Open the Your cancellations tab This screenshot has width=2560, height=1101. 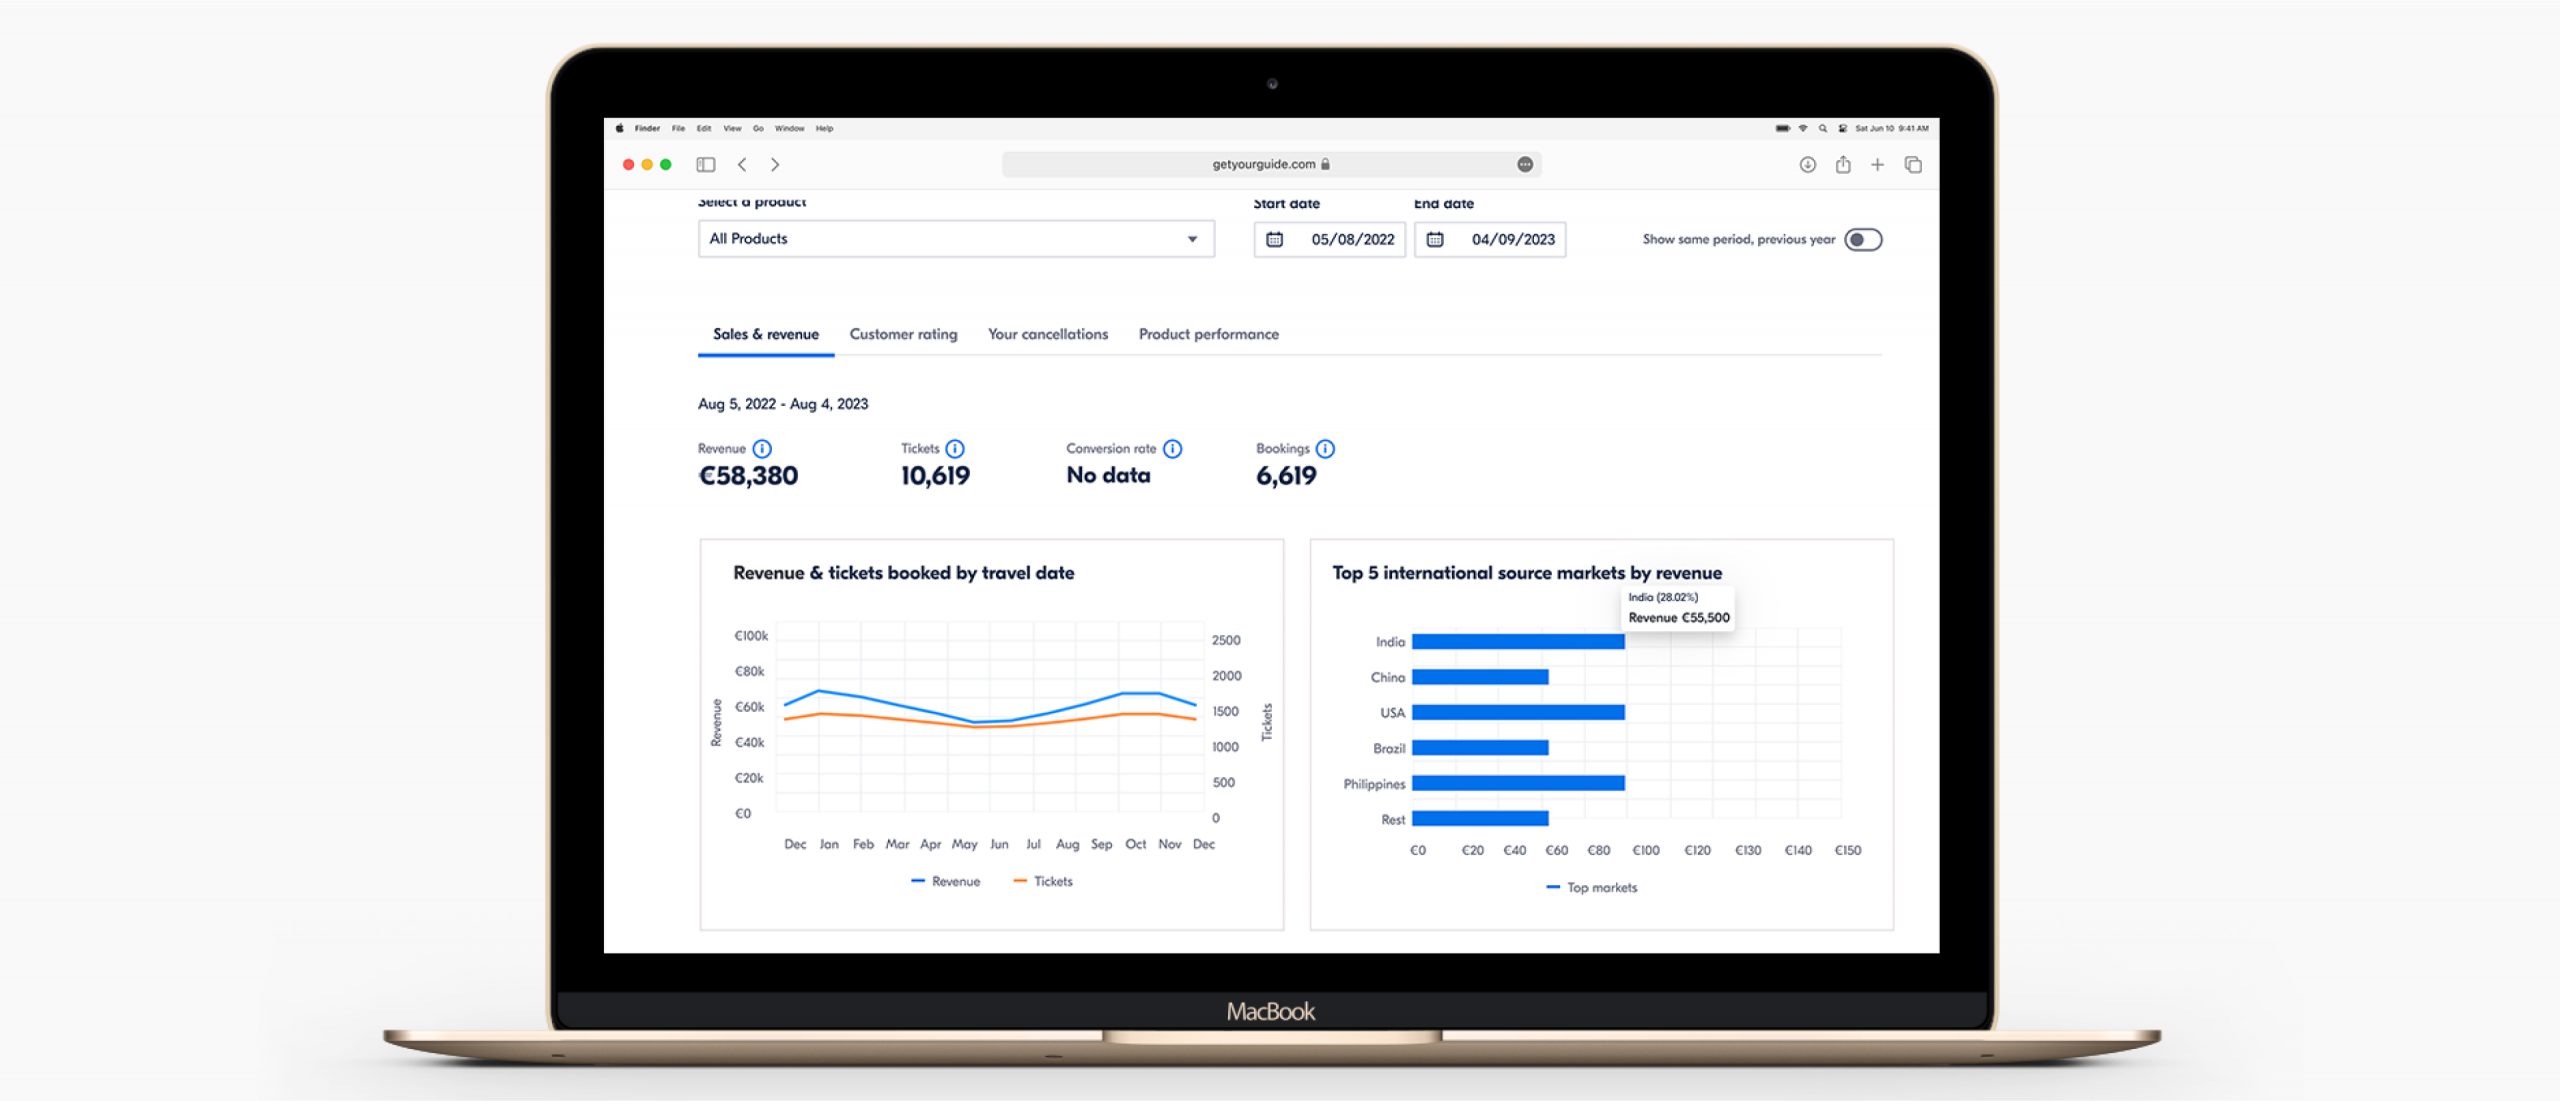click(1047, 334)
